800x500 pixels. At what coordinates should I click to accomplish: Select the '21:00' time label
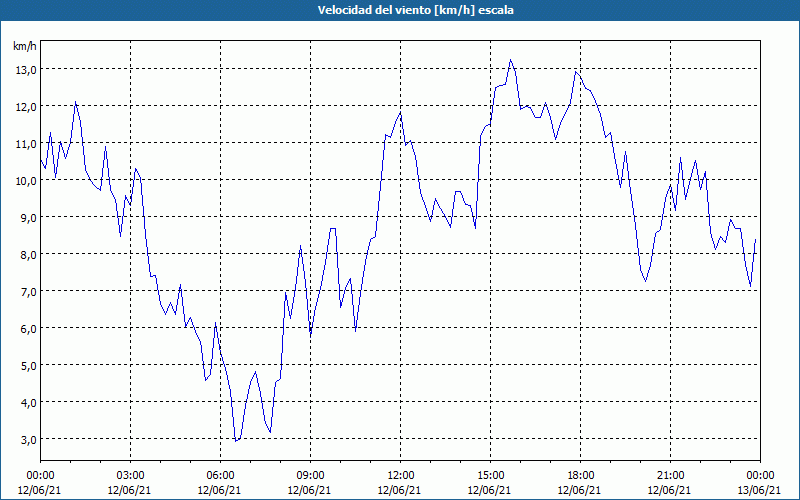pyautogui.click(x=670, y=476)
